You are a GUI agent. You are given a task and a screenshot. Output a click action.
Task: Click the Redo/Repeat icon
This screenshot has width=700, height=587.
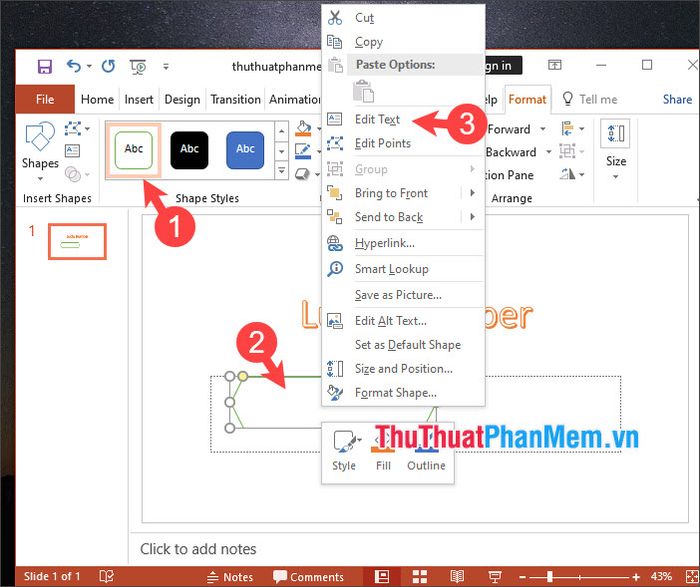(x=108, y=66)
